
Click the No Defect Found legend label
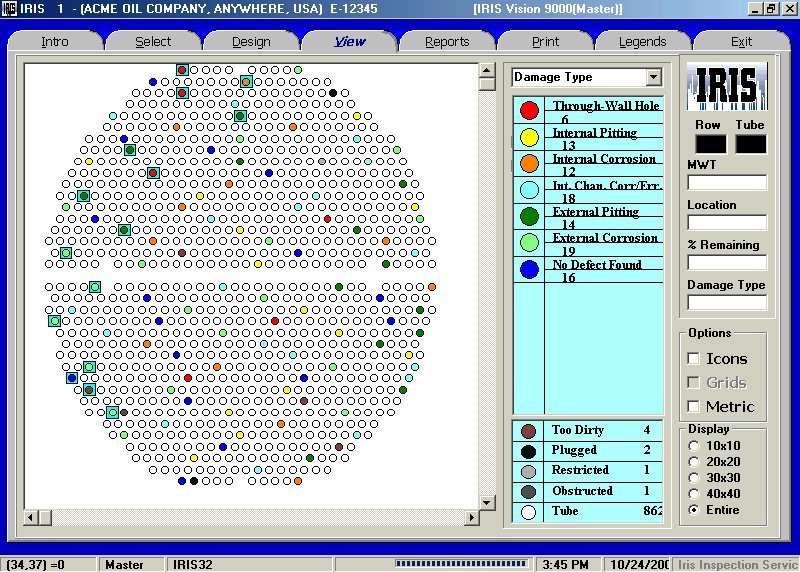[597, 264]
